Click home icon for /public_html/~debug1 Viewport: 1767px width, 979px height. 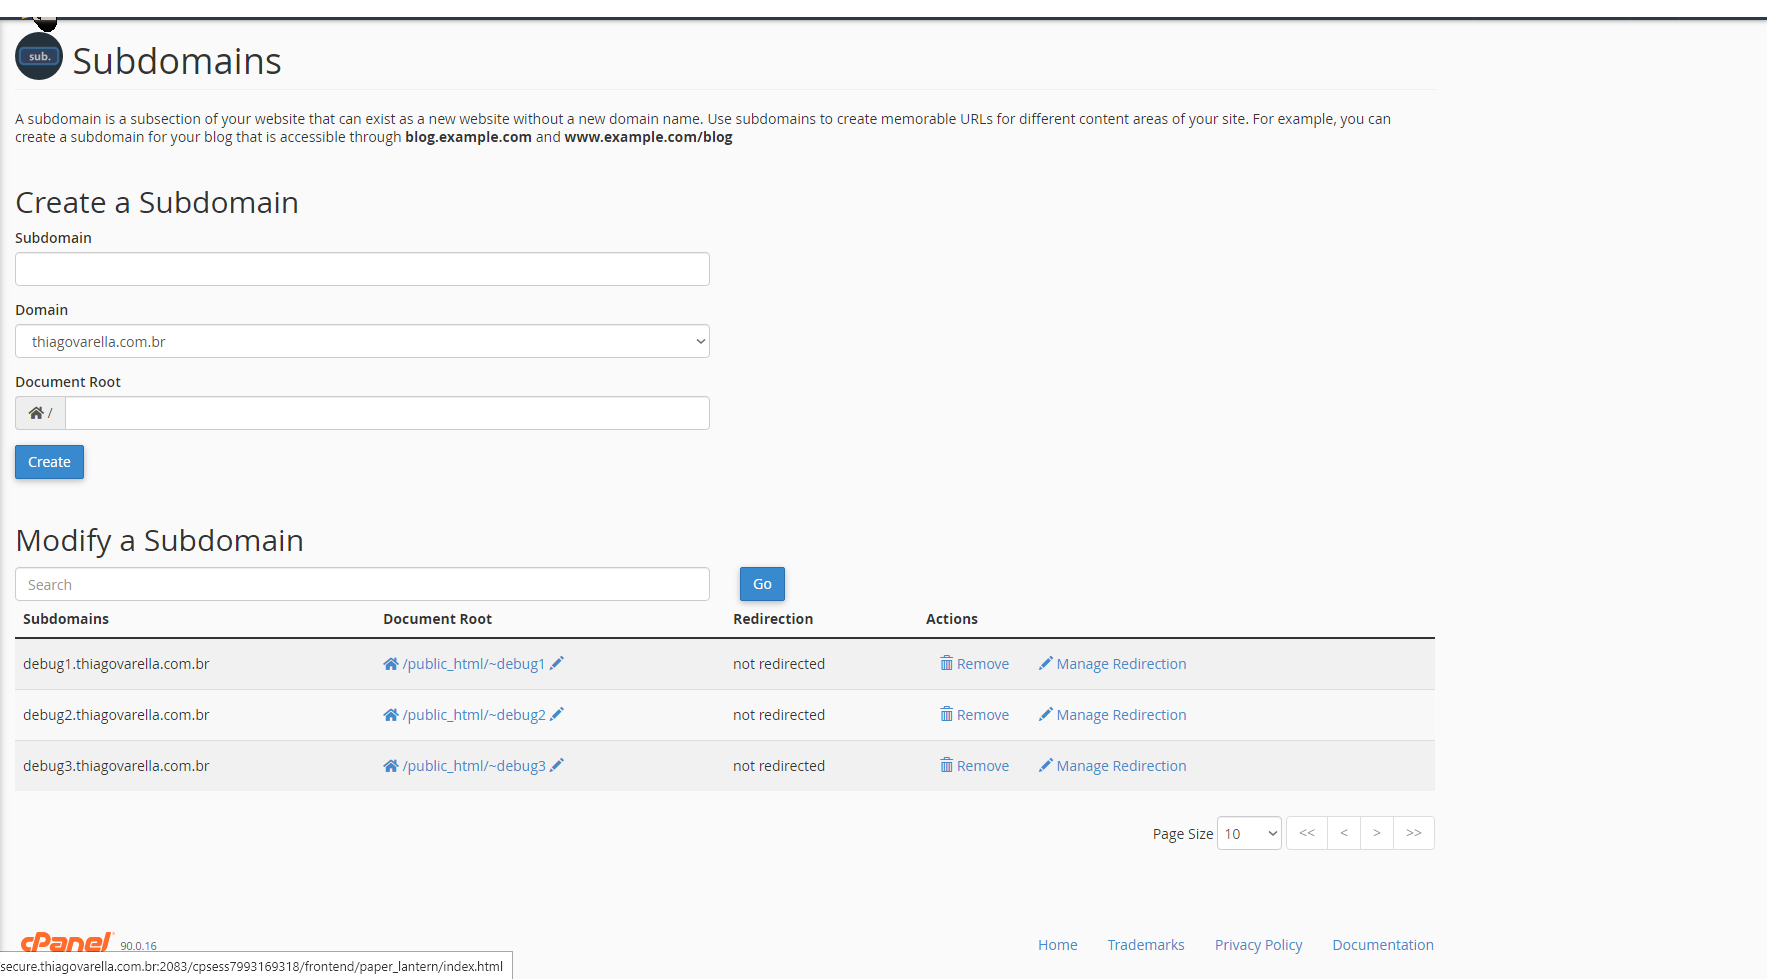[x=391, y=664]
